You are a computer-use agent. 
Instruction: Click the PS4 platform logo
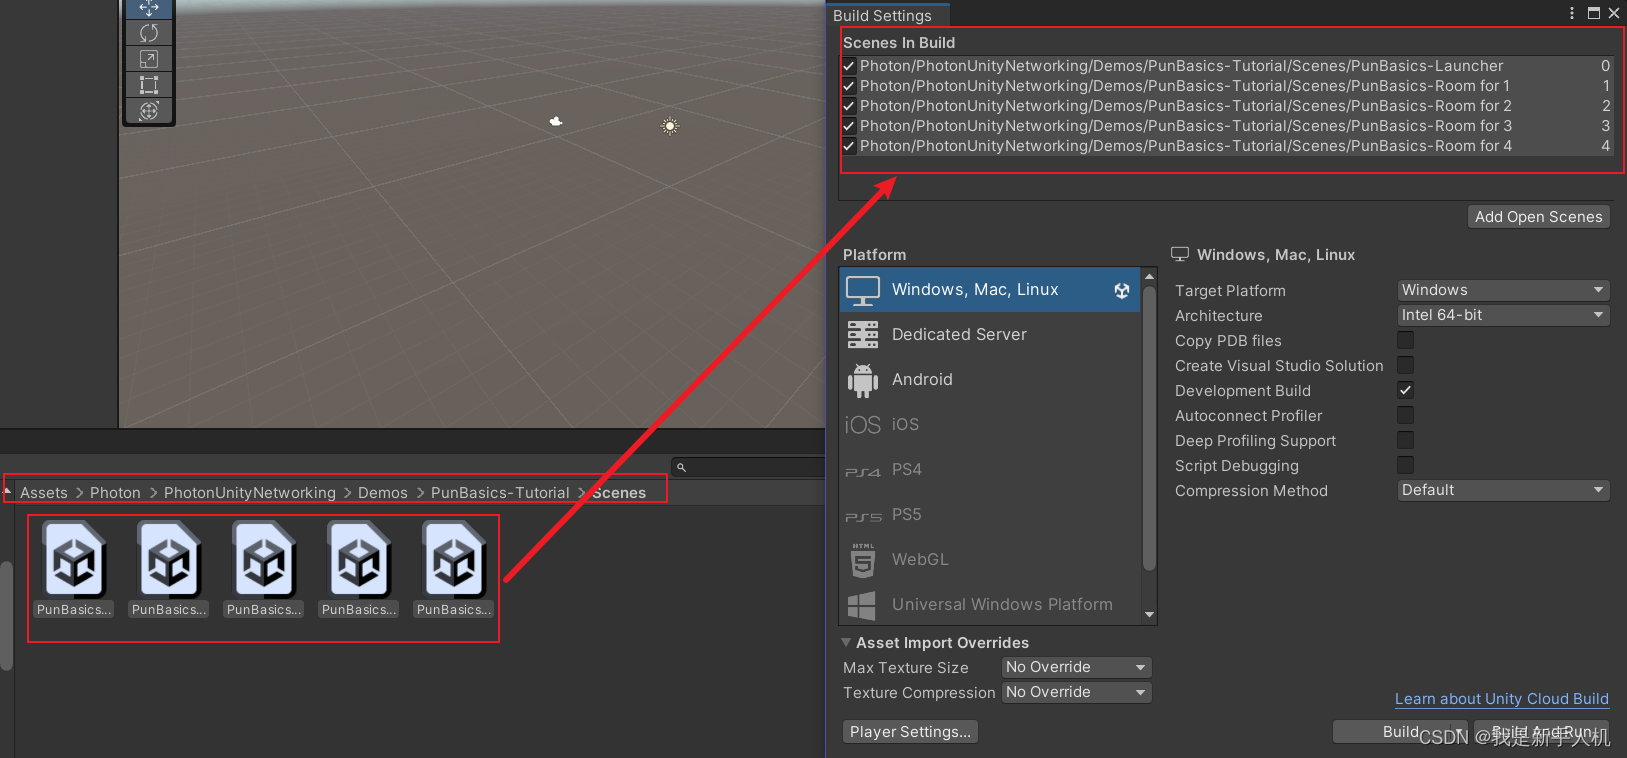pyautogui.click(x=863, y=471)
